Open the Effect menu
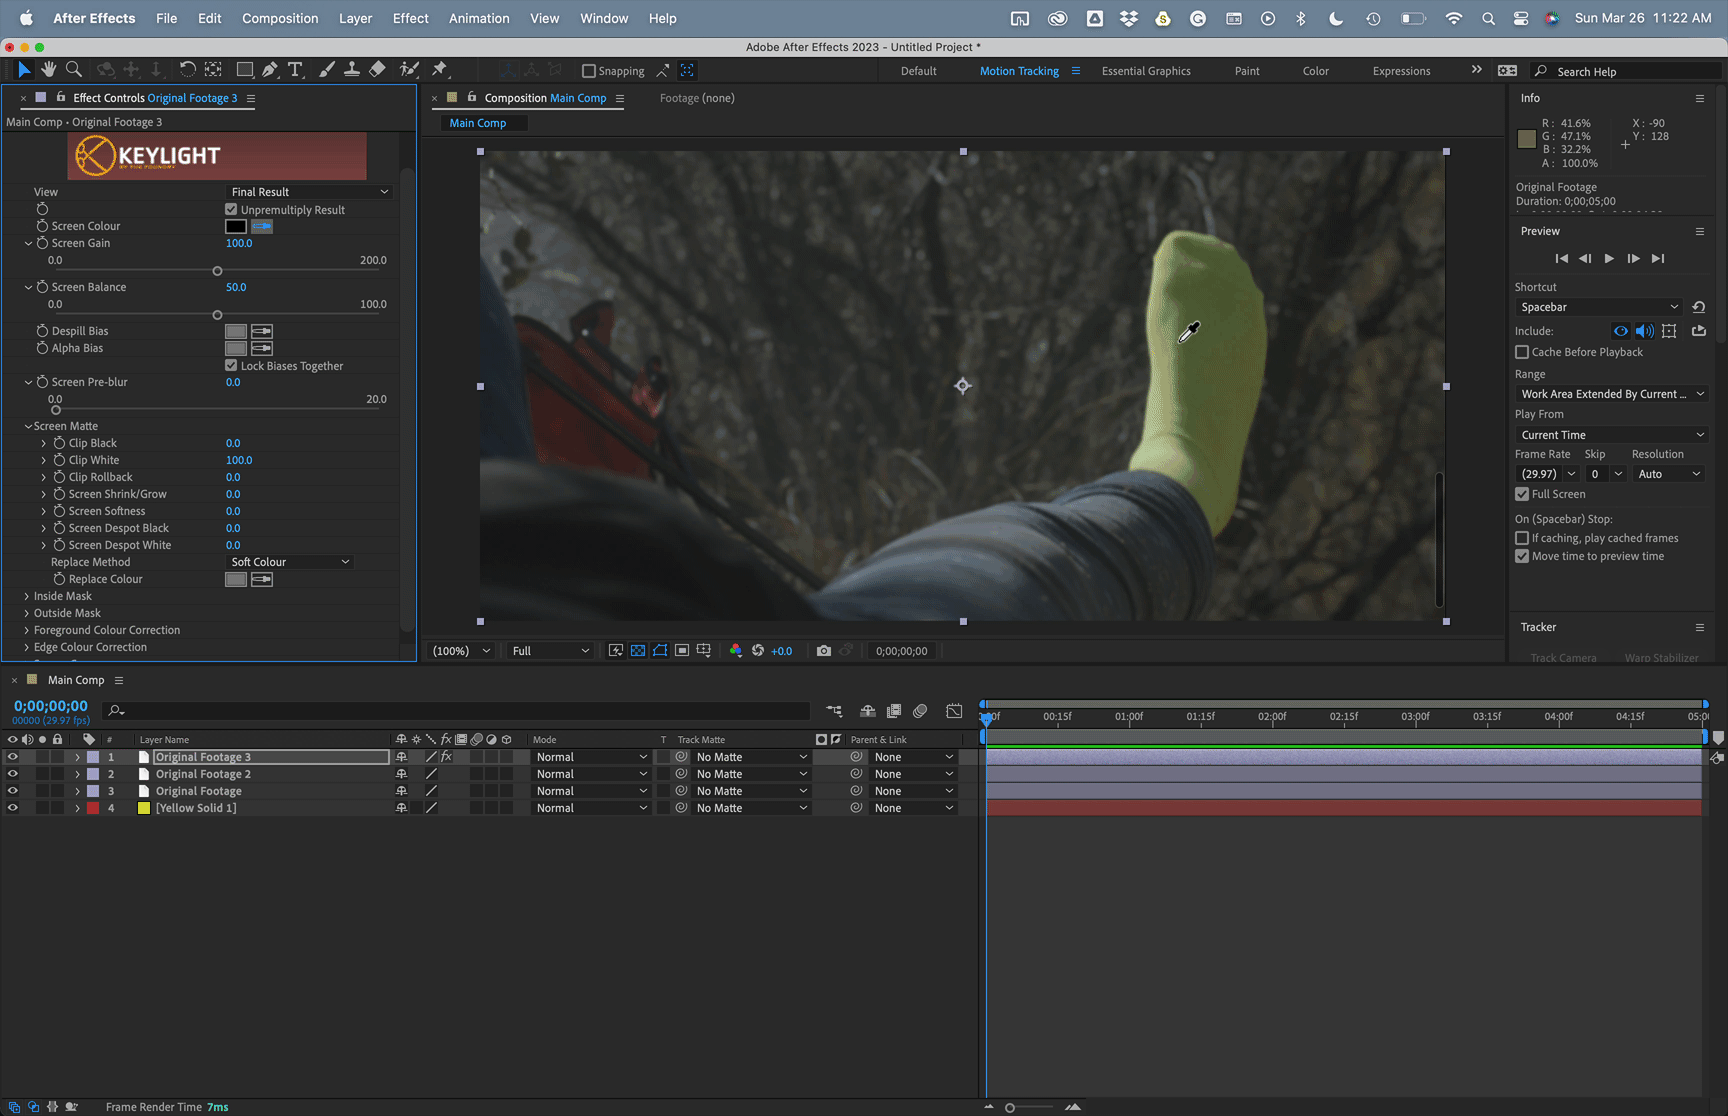This screenshot has height=1116, width=1728. [410, 18]
